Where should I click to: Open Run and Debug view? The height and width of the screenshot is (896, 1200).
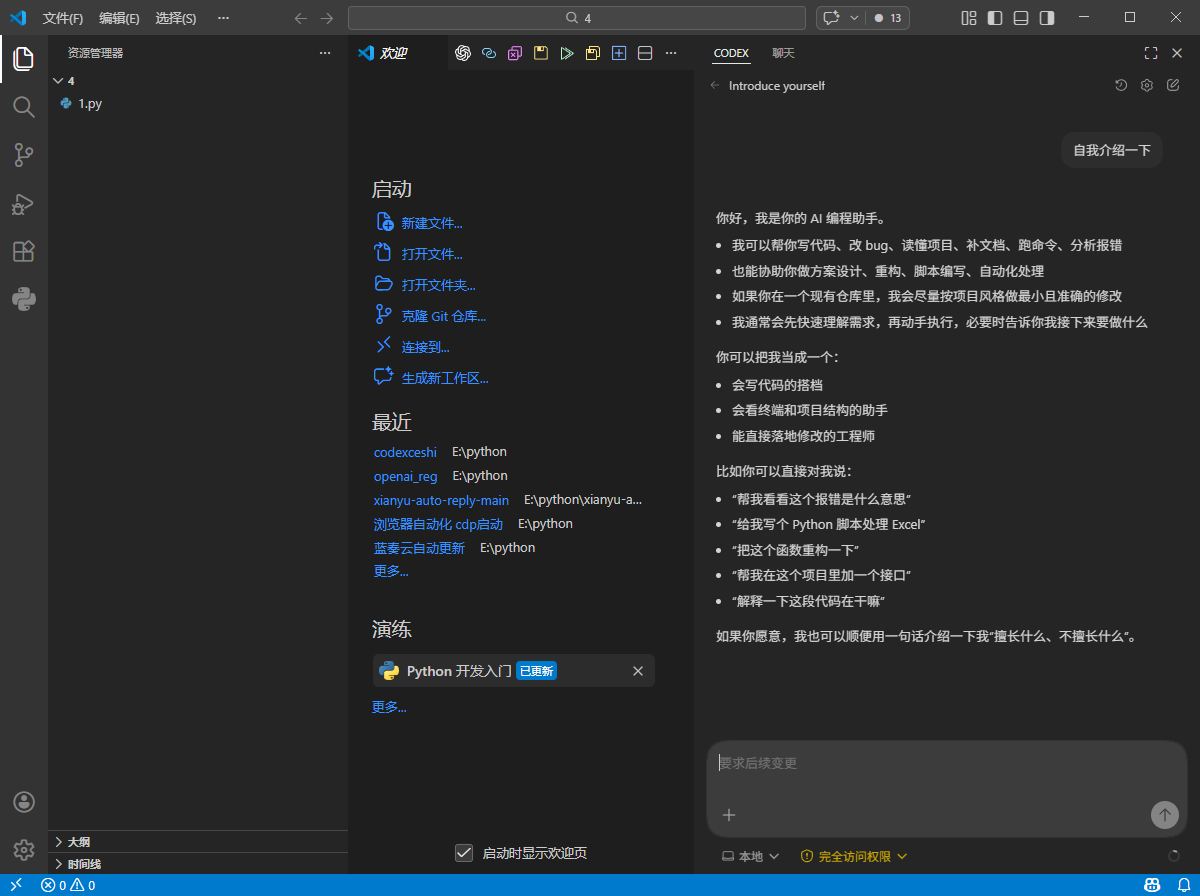pos(23,203)
